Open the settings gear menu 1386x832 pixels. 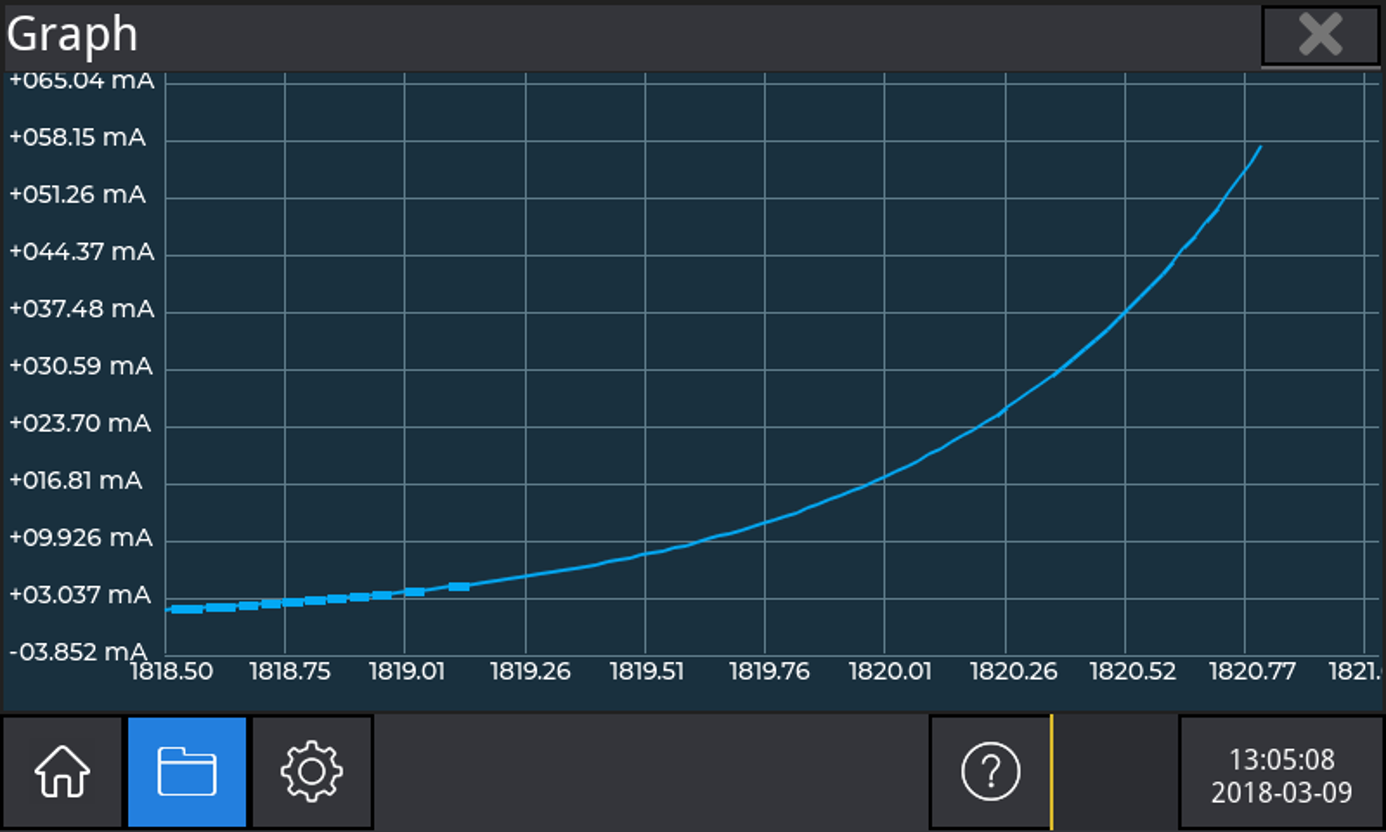coord(312,771)
